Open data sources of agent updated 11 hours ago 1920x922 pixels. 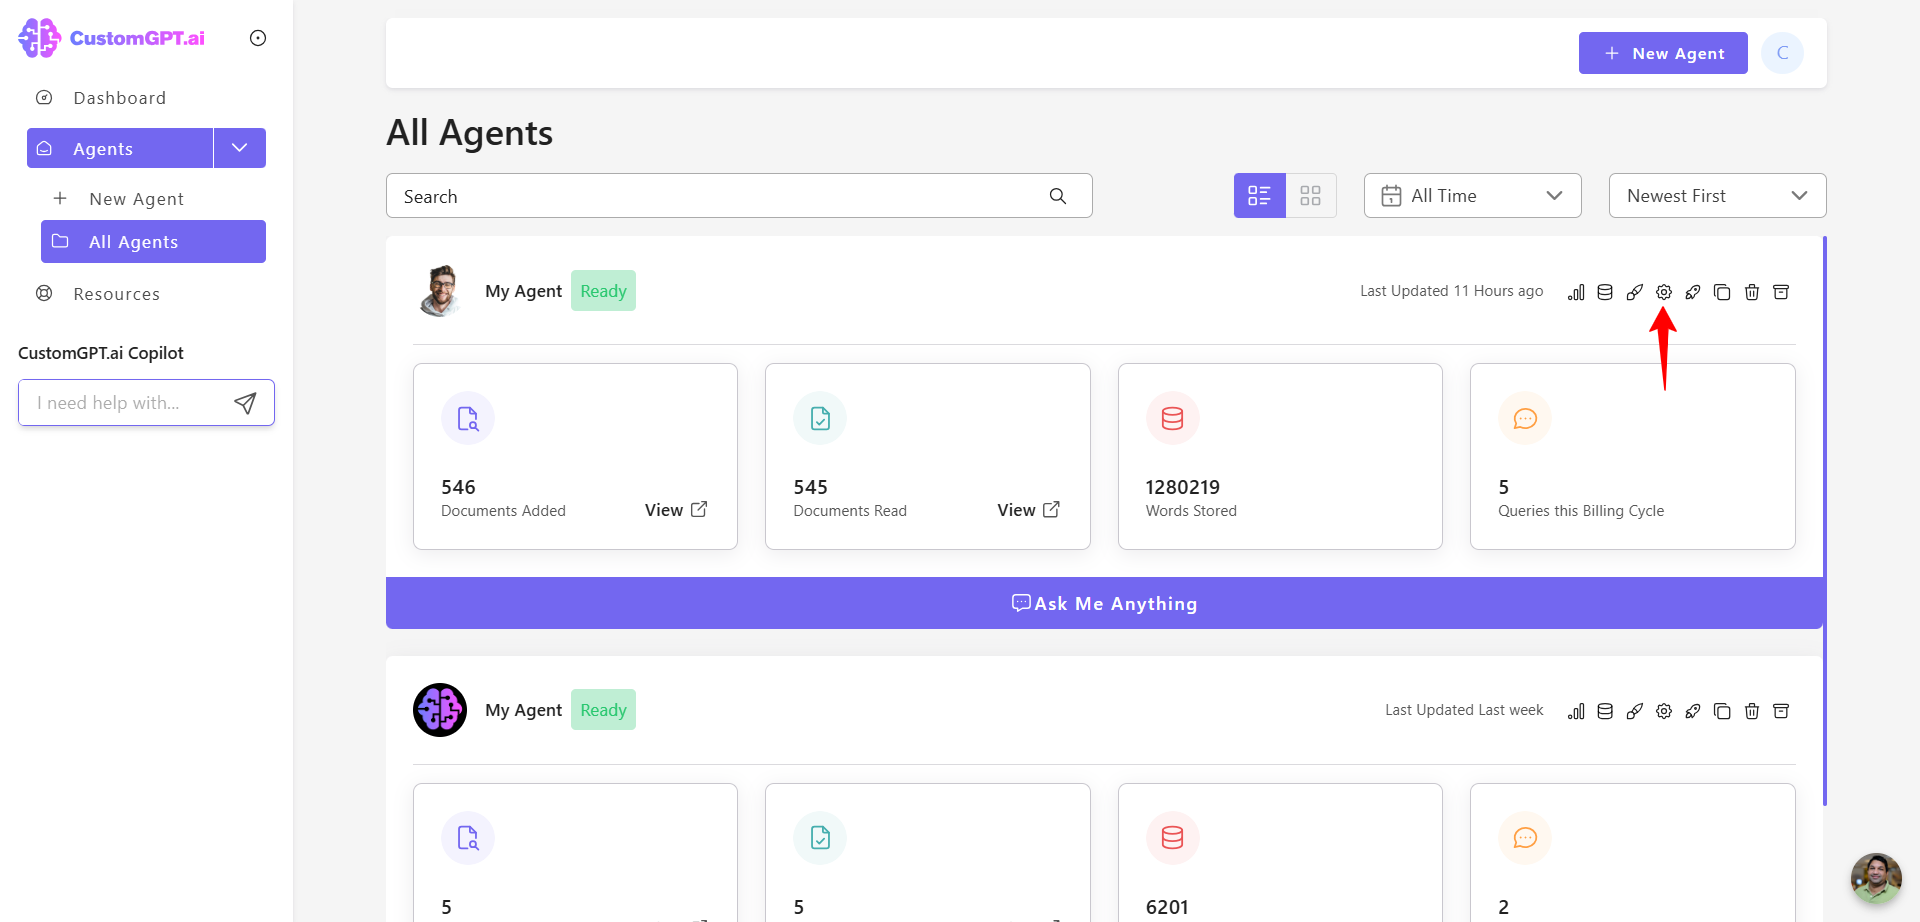point(1605,292)
